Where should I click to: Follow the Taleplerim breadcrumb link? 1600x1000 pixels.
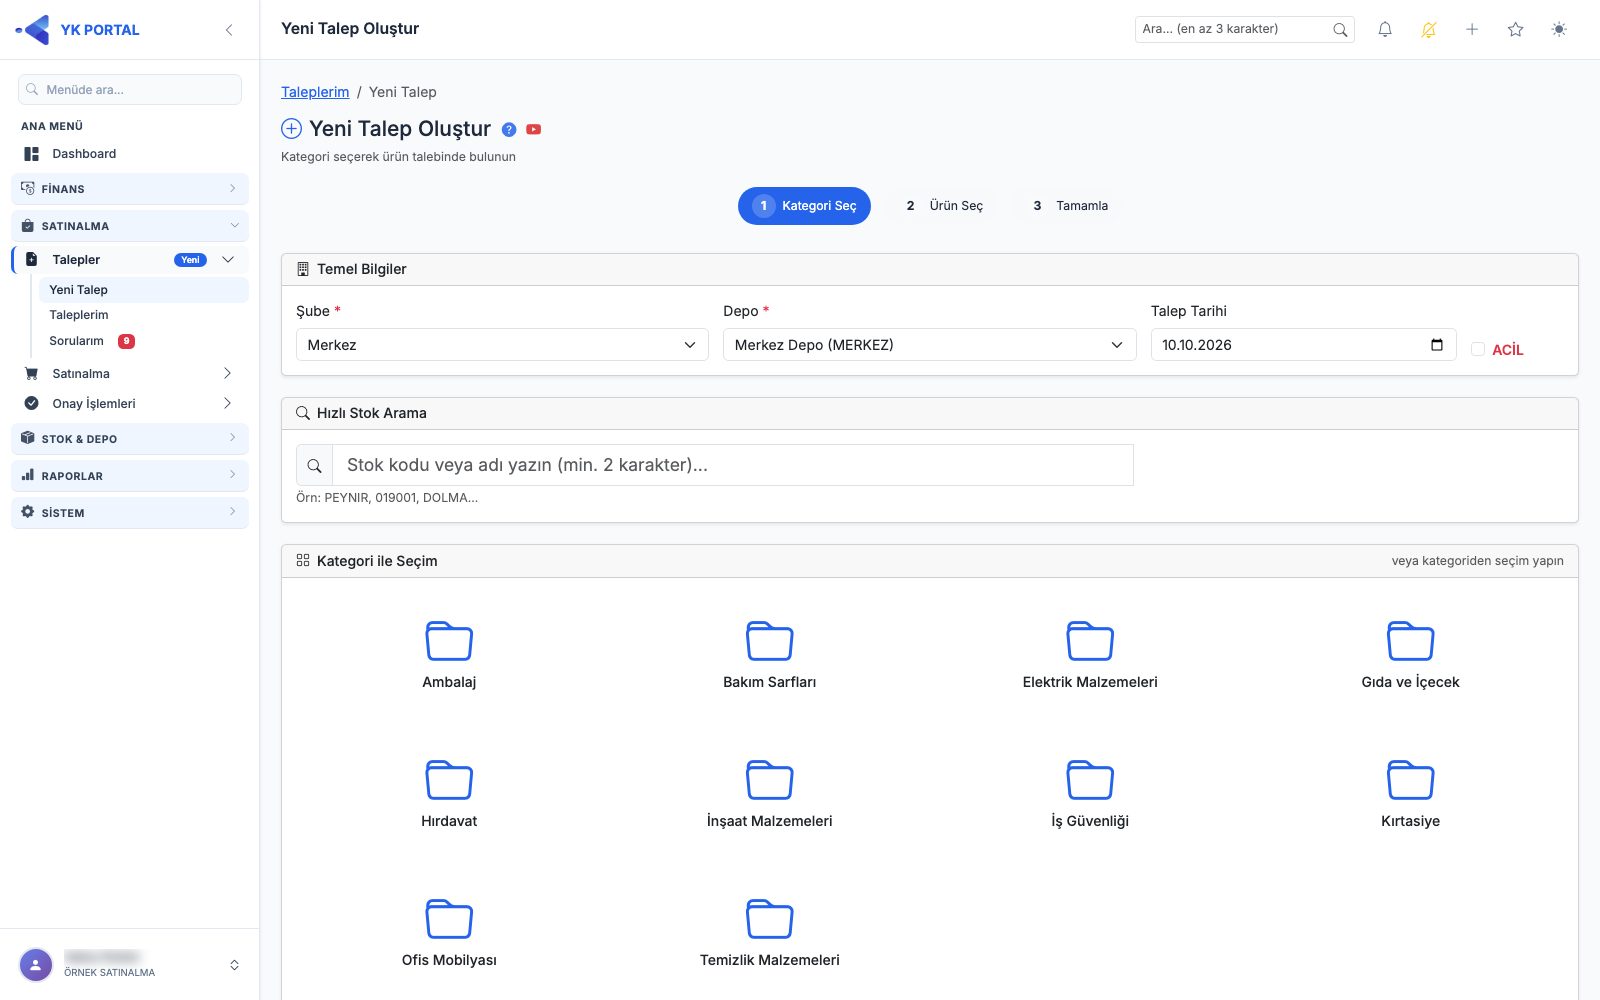coord(315,92)
